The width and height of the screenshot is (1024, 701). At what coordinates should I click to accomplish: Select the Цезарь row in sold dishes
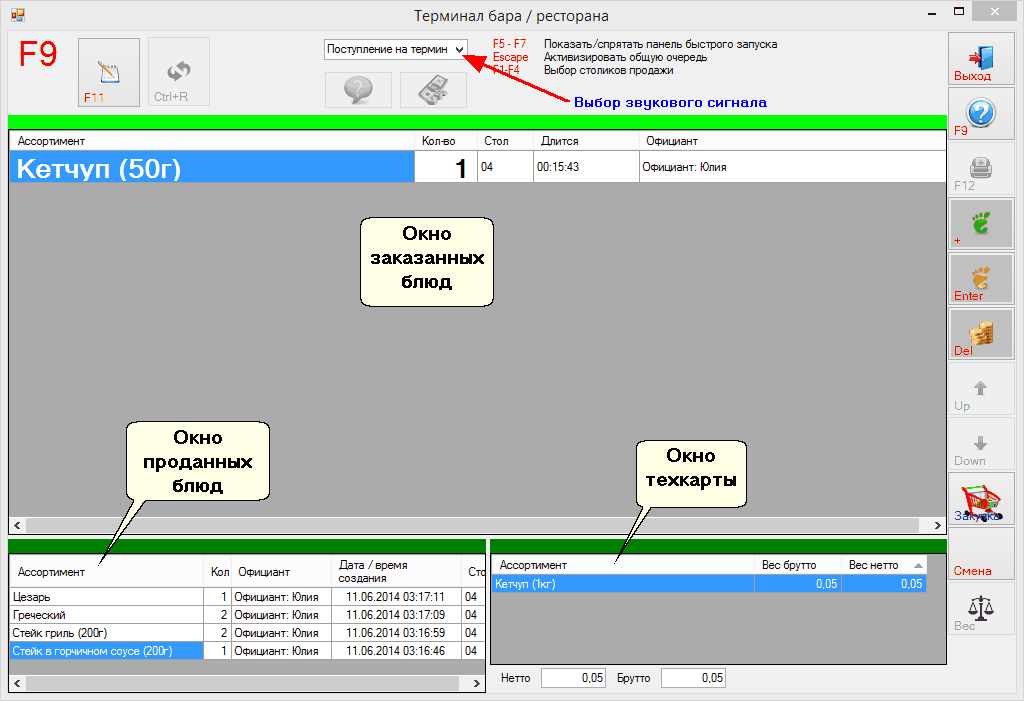click(x=247, y=597)
